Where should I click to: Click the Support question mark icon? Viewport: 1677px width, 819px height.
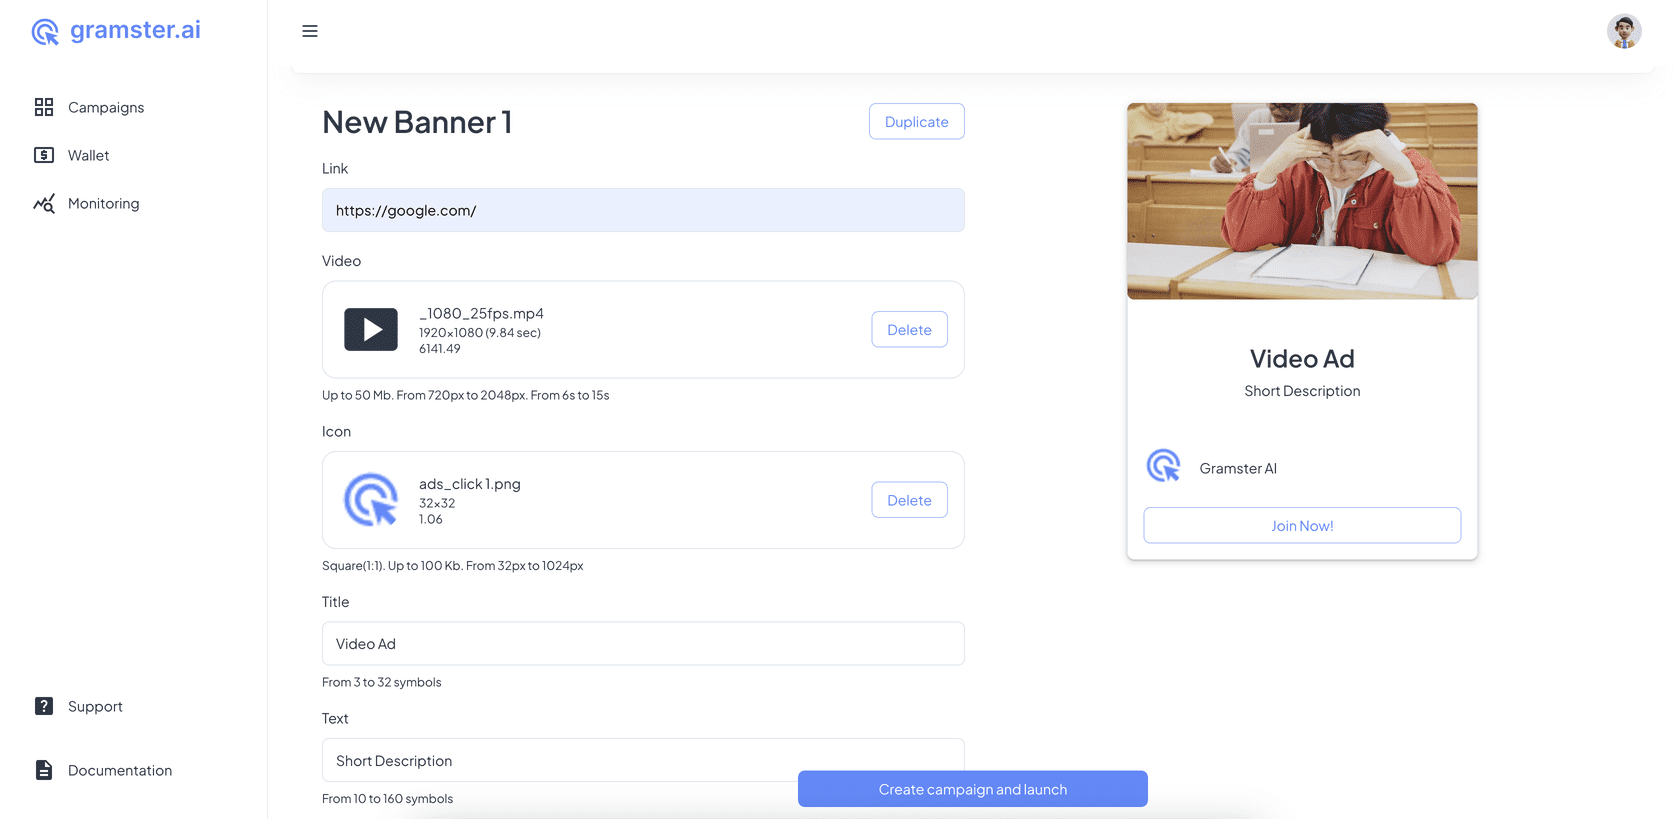(x=44, y=706)
